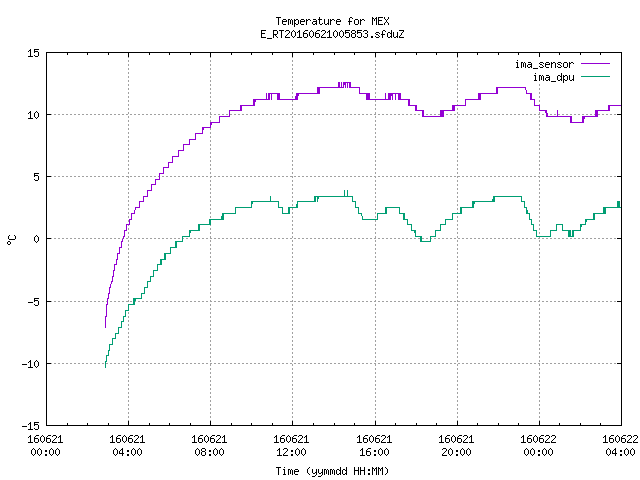This screenshot has height=480, width=640.
Task: Click the ima_dpu legend label
Action: pyautogui.click(x=553, y=77)
